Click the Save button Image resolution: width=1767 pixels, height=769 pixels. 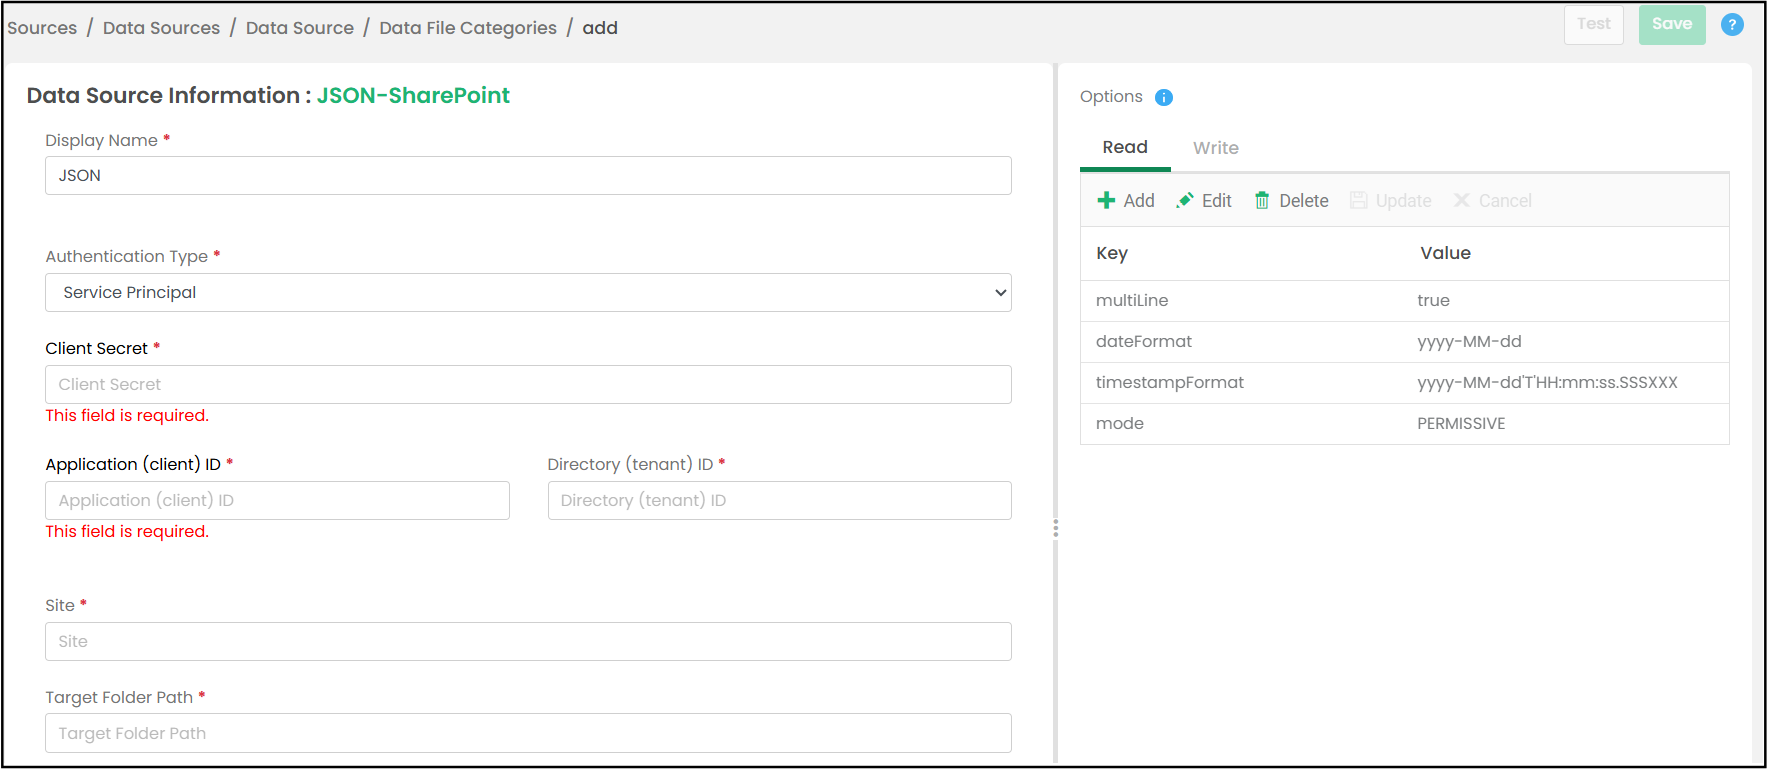point(1672,24)
